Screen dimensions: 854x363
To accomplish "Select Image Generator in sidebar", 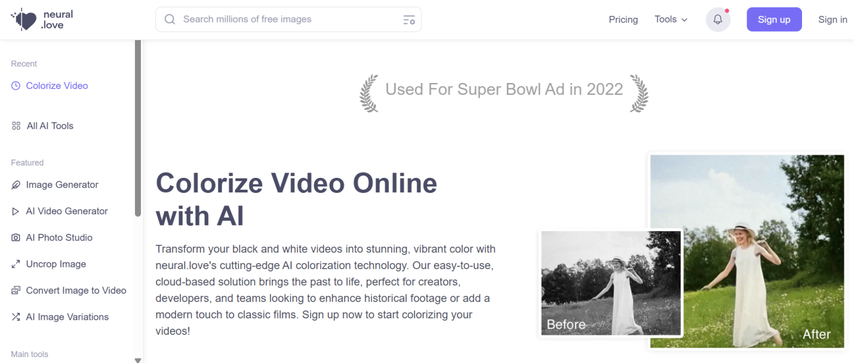I will coord(62,185).
